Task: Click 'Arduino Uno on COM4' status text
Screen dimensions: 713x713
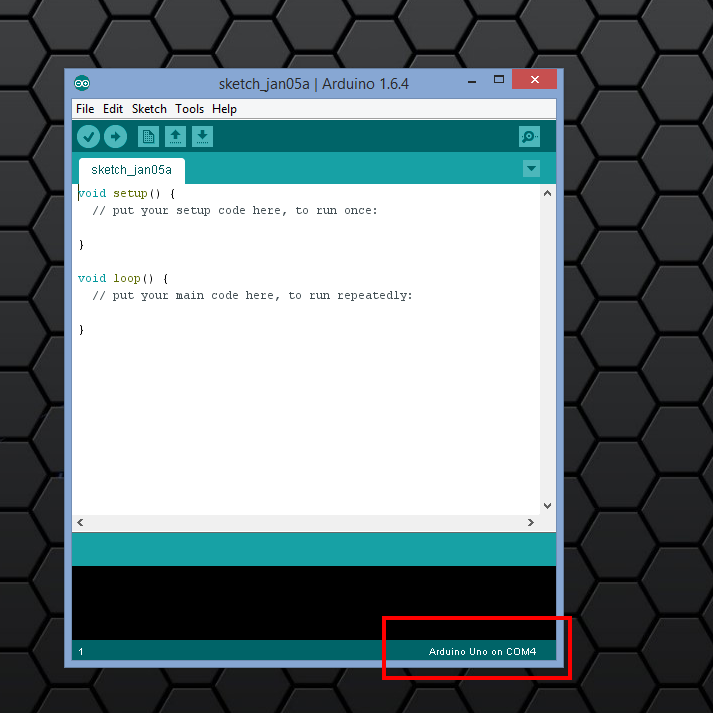Action: (482, 652)
